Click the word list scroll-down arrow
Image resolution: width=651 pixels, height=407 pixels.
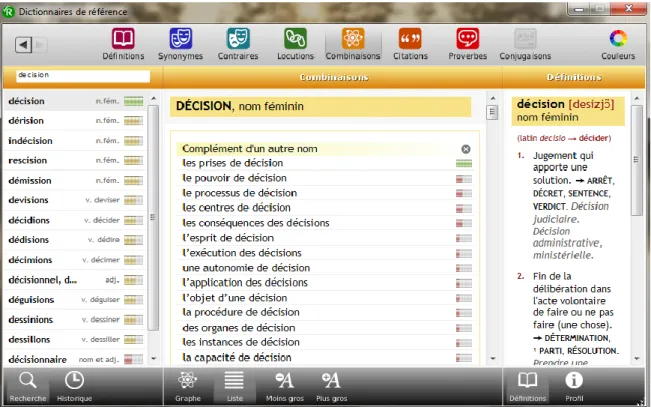[154, 358]
